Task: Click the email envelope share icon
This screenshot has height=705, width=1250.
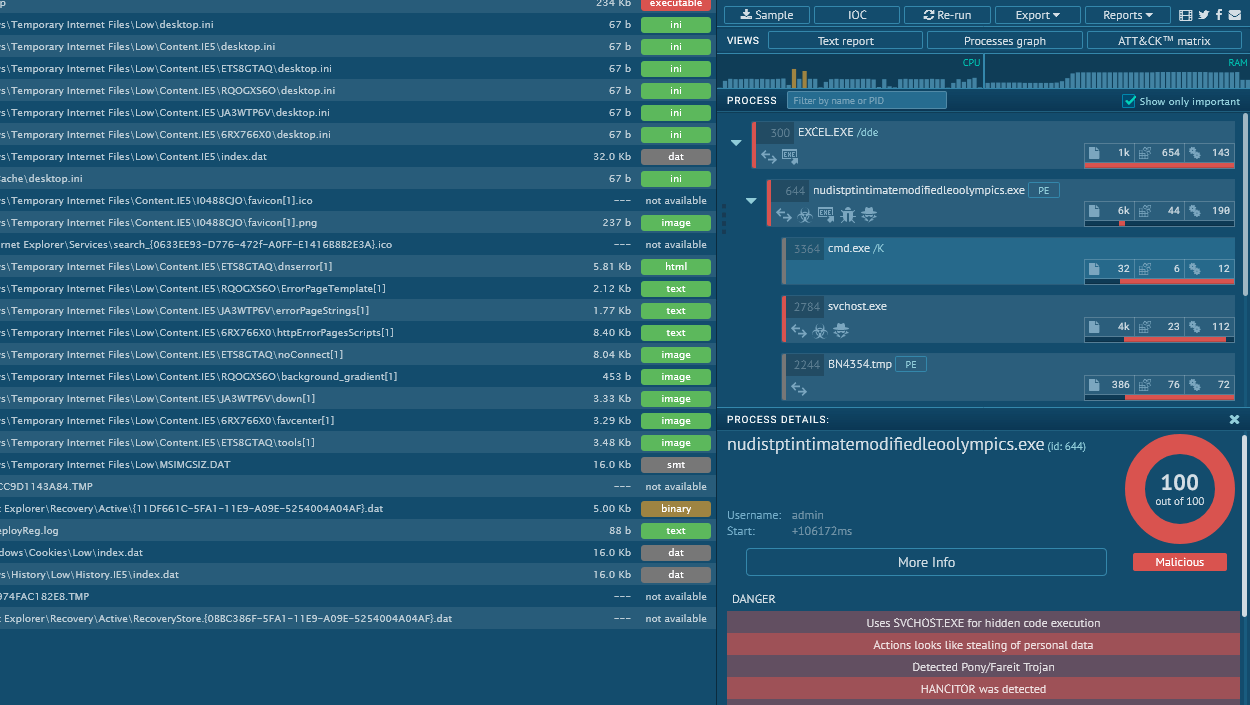Action: pyautogui.click(x=1234, y=15)
